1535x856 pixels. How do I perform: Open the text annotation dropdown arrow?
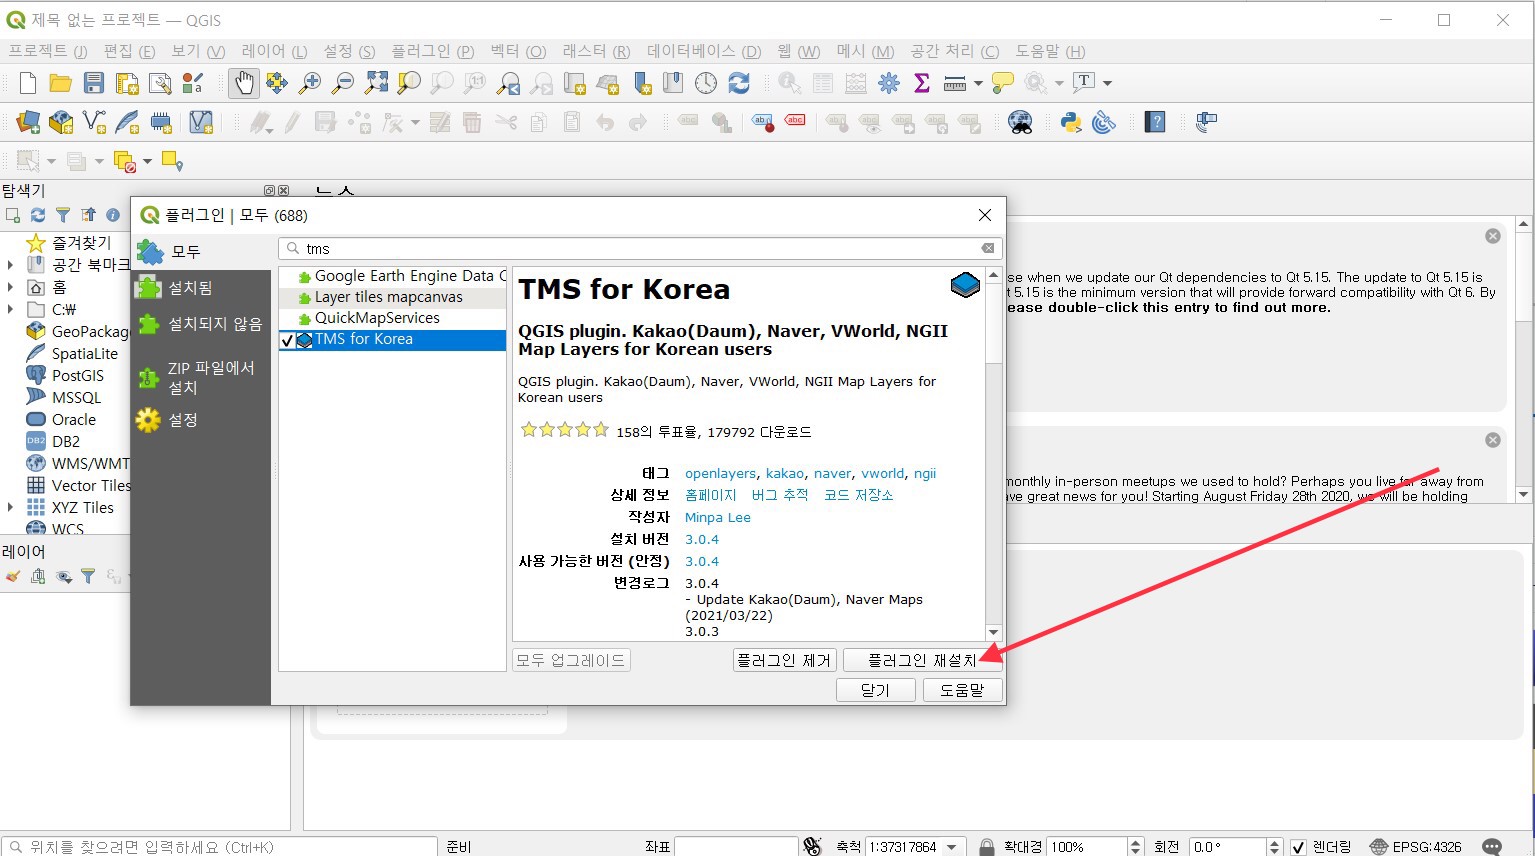[x=1107, y=83]
